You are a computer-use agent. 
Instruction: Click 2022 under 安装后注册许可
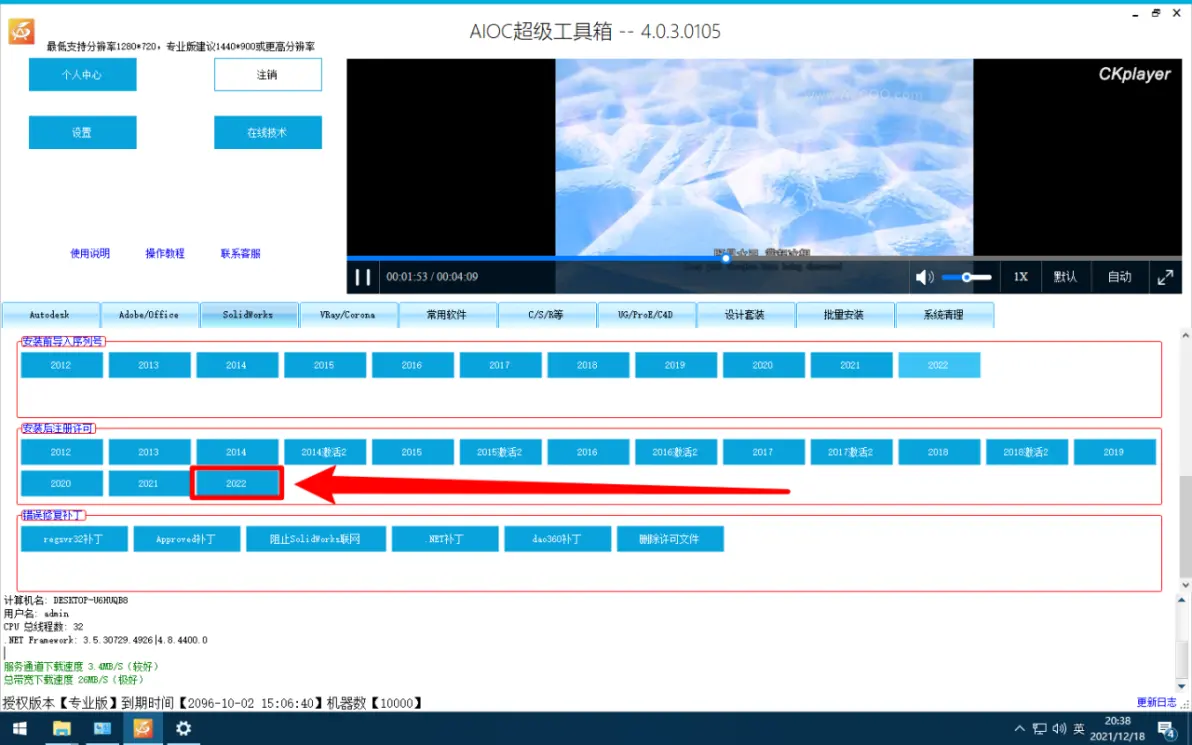coord(237,483)
